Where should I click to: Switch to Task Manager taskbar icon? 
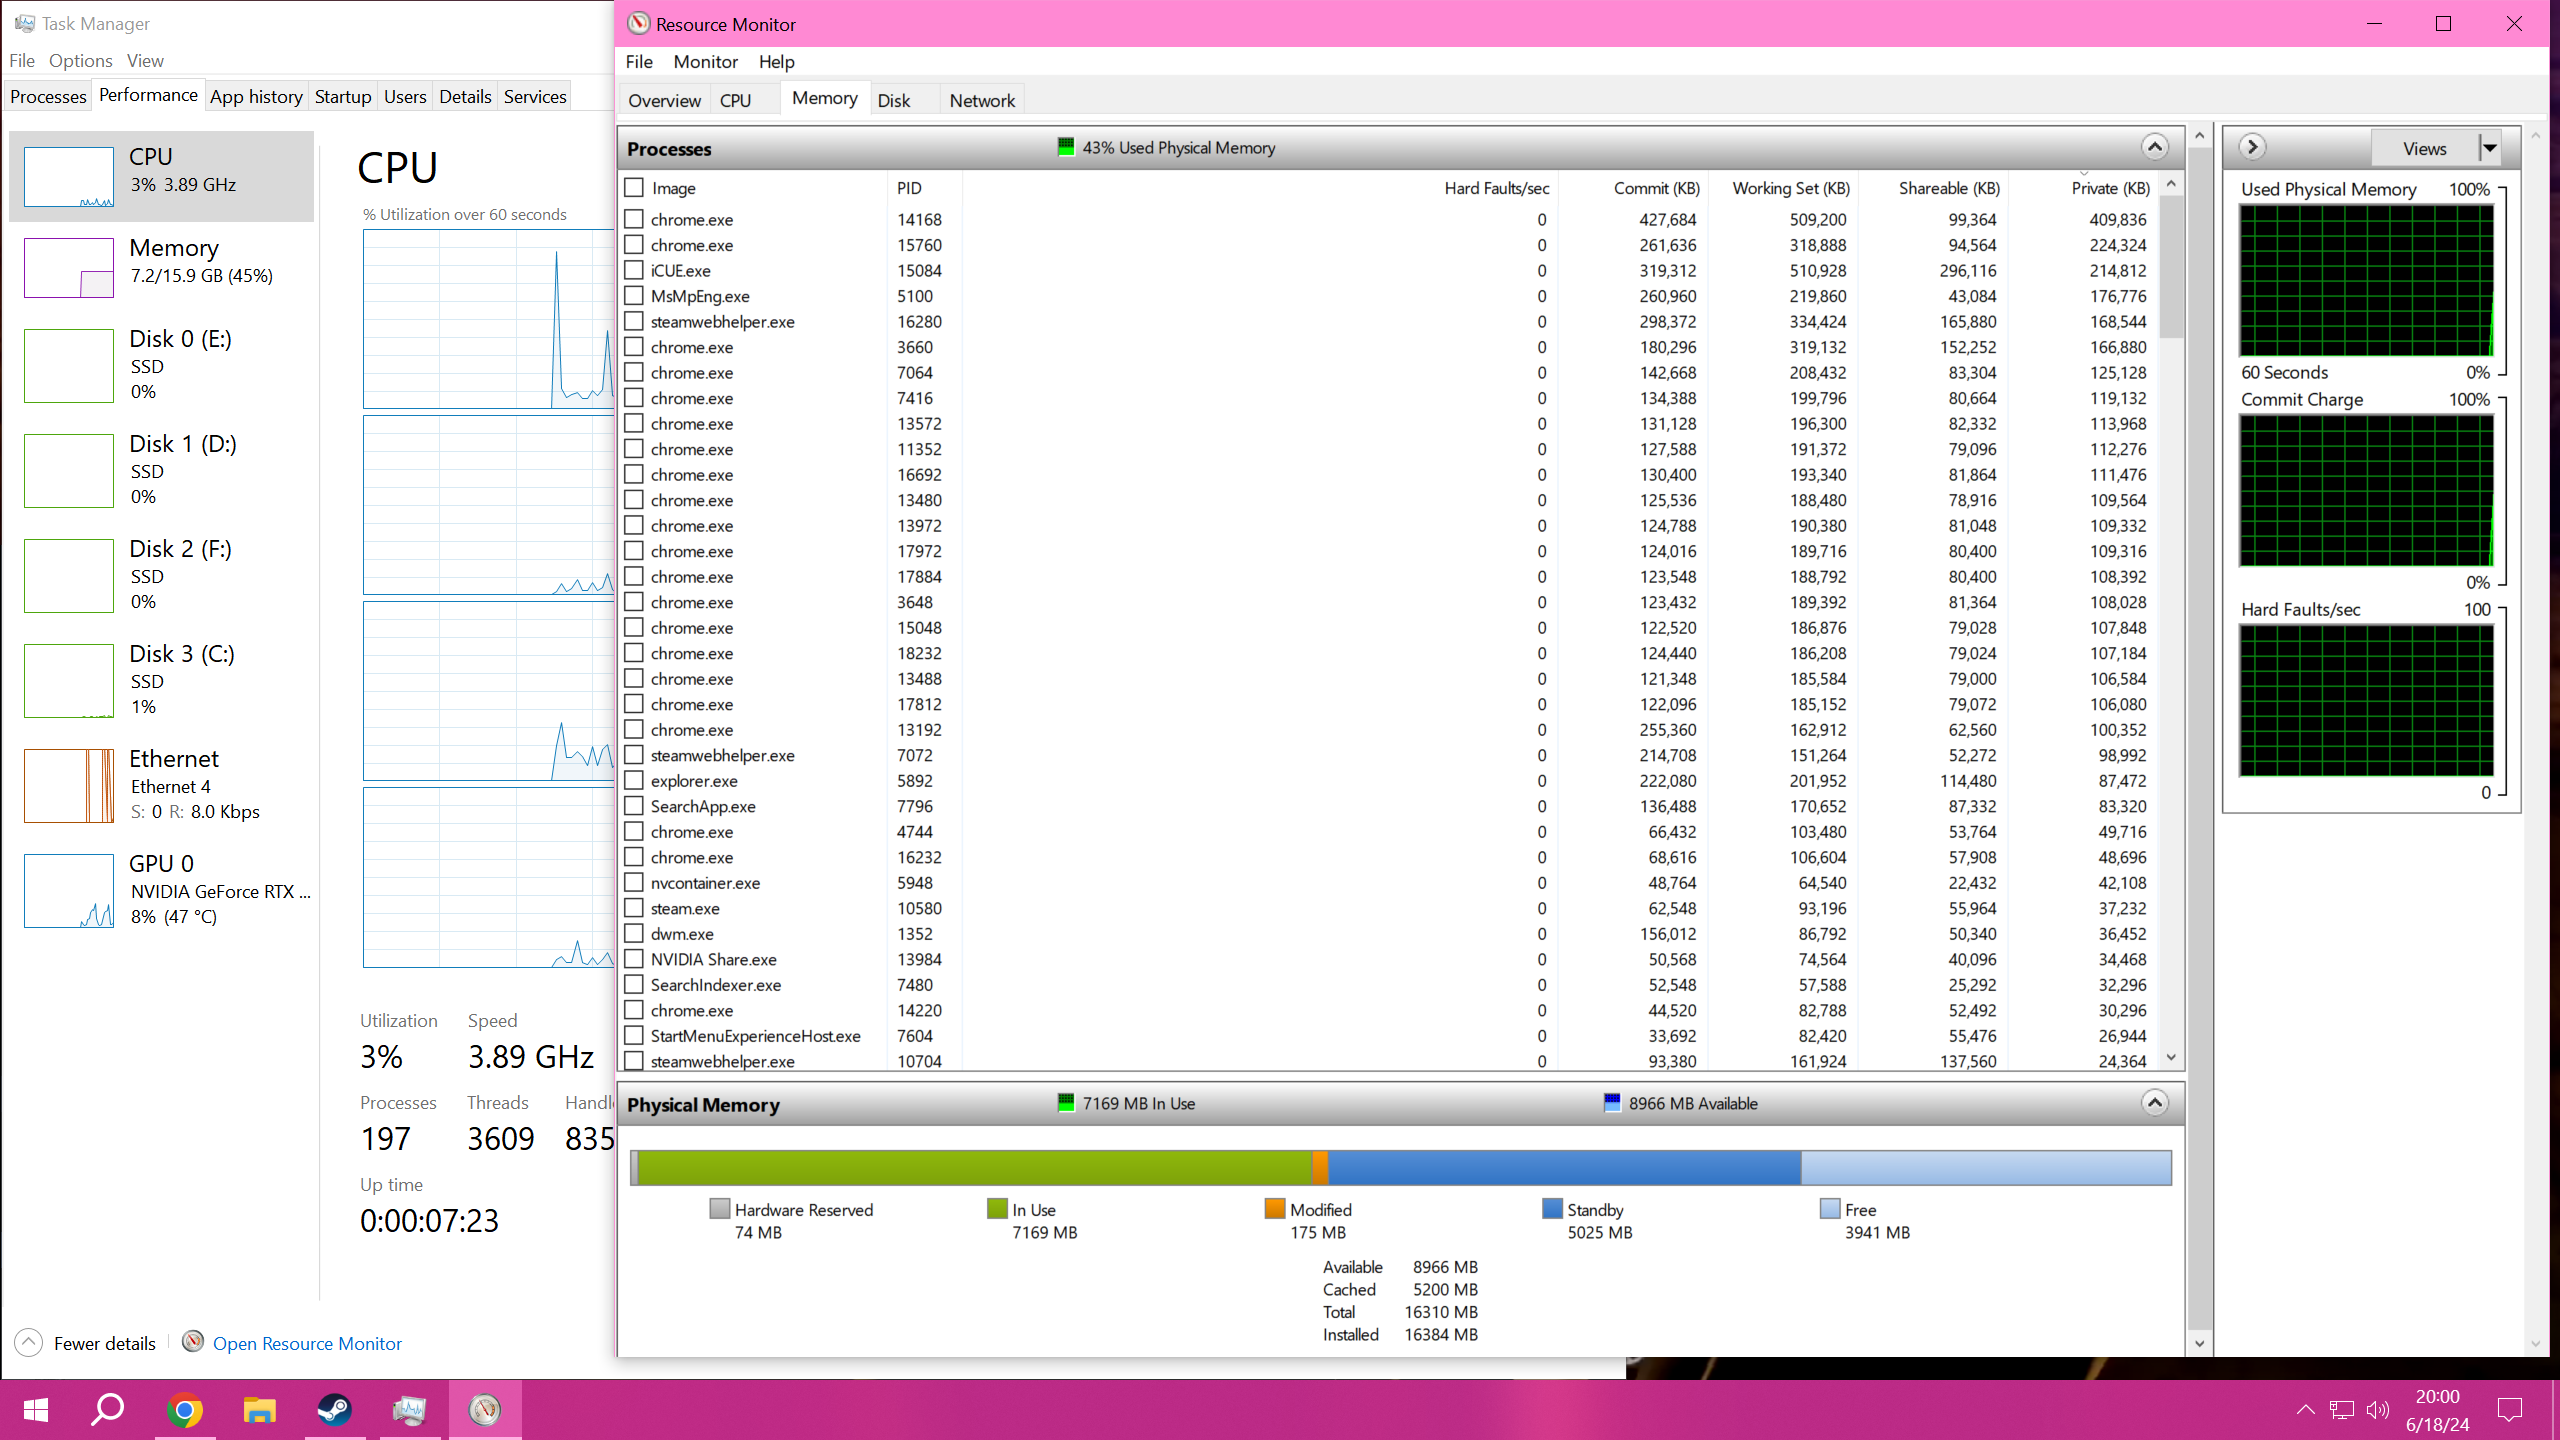pyautogui.click(x=409, y=1410)
